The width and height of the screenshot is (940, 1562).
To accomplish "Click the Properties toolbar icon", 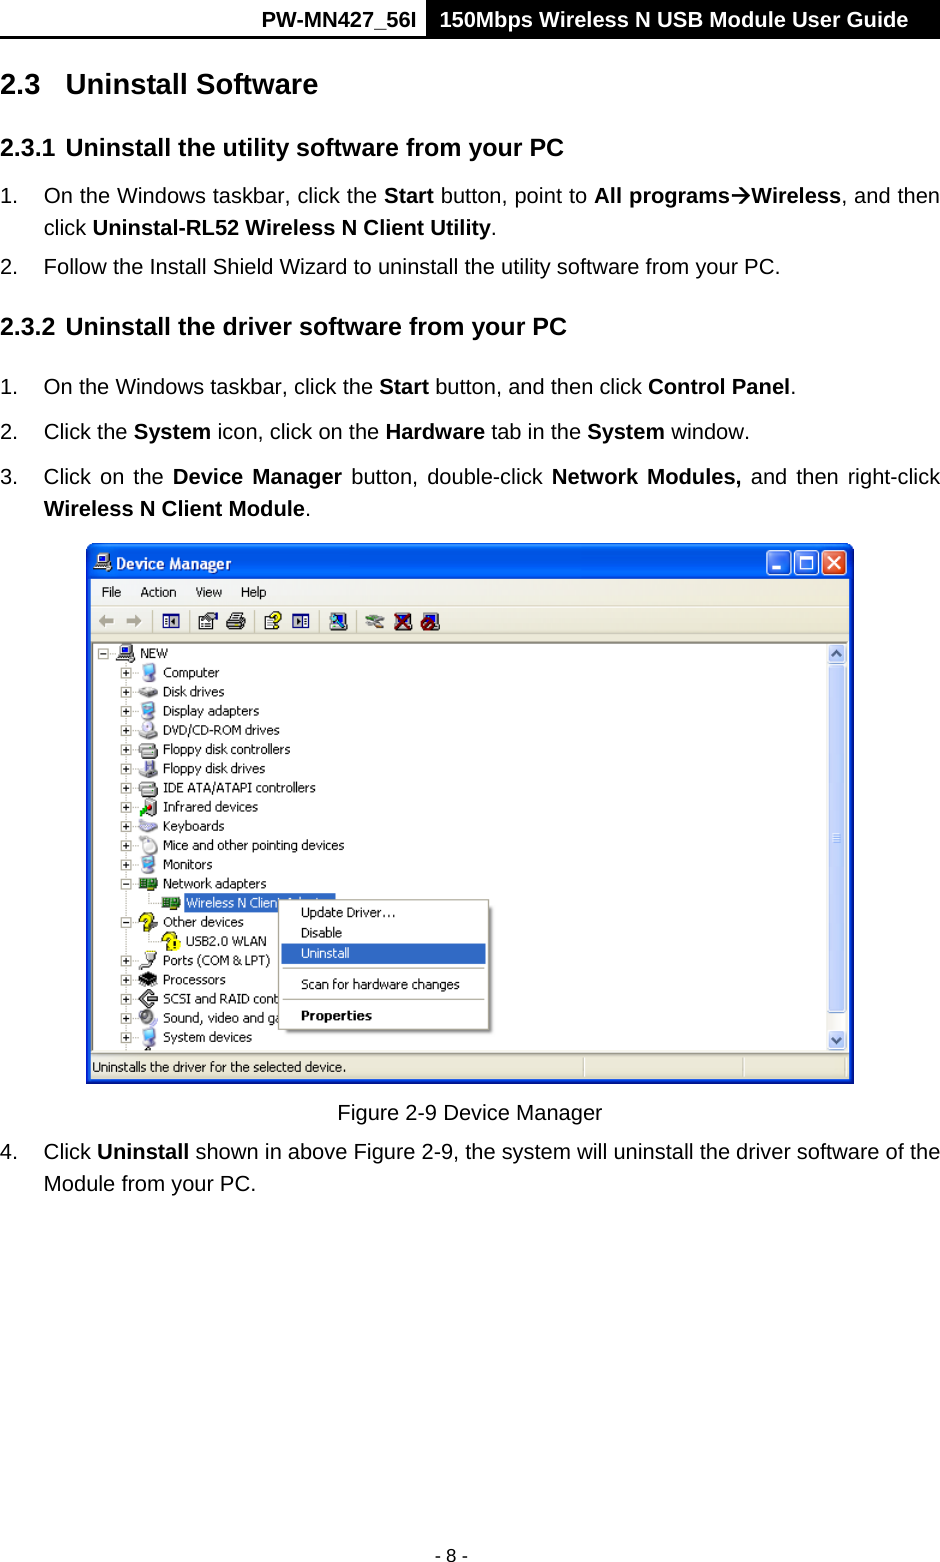I will tap(207, 621).
